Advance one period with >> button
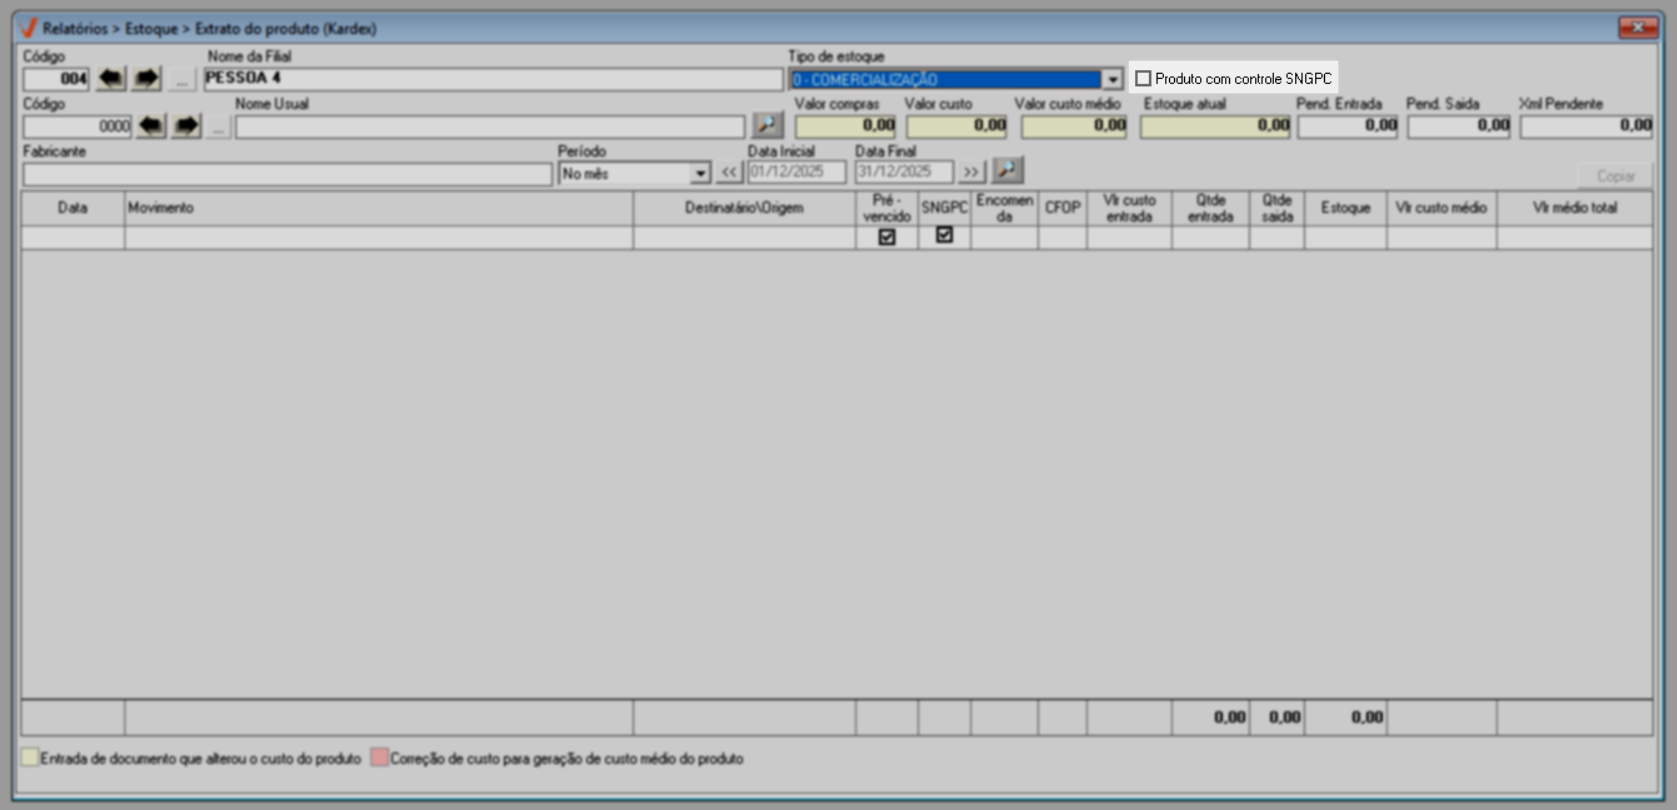1677x810 pixels. (x=971, y=172)
